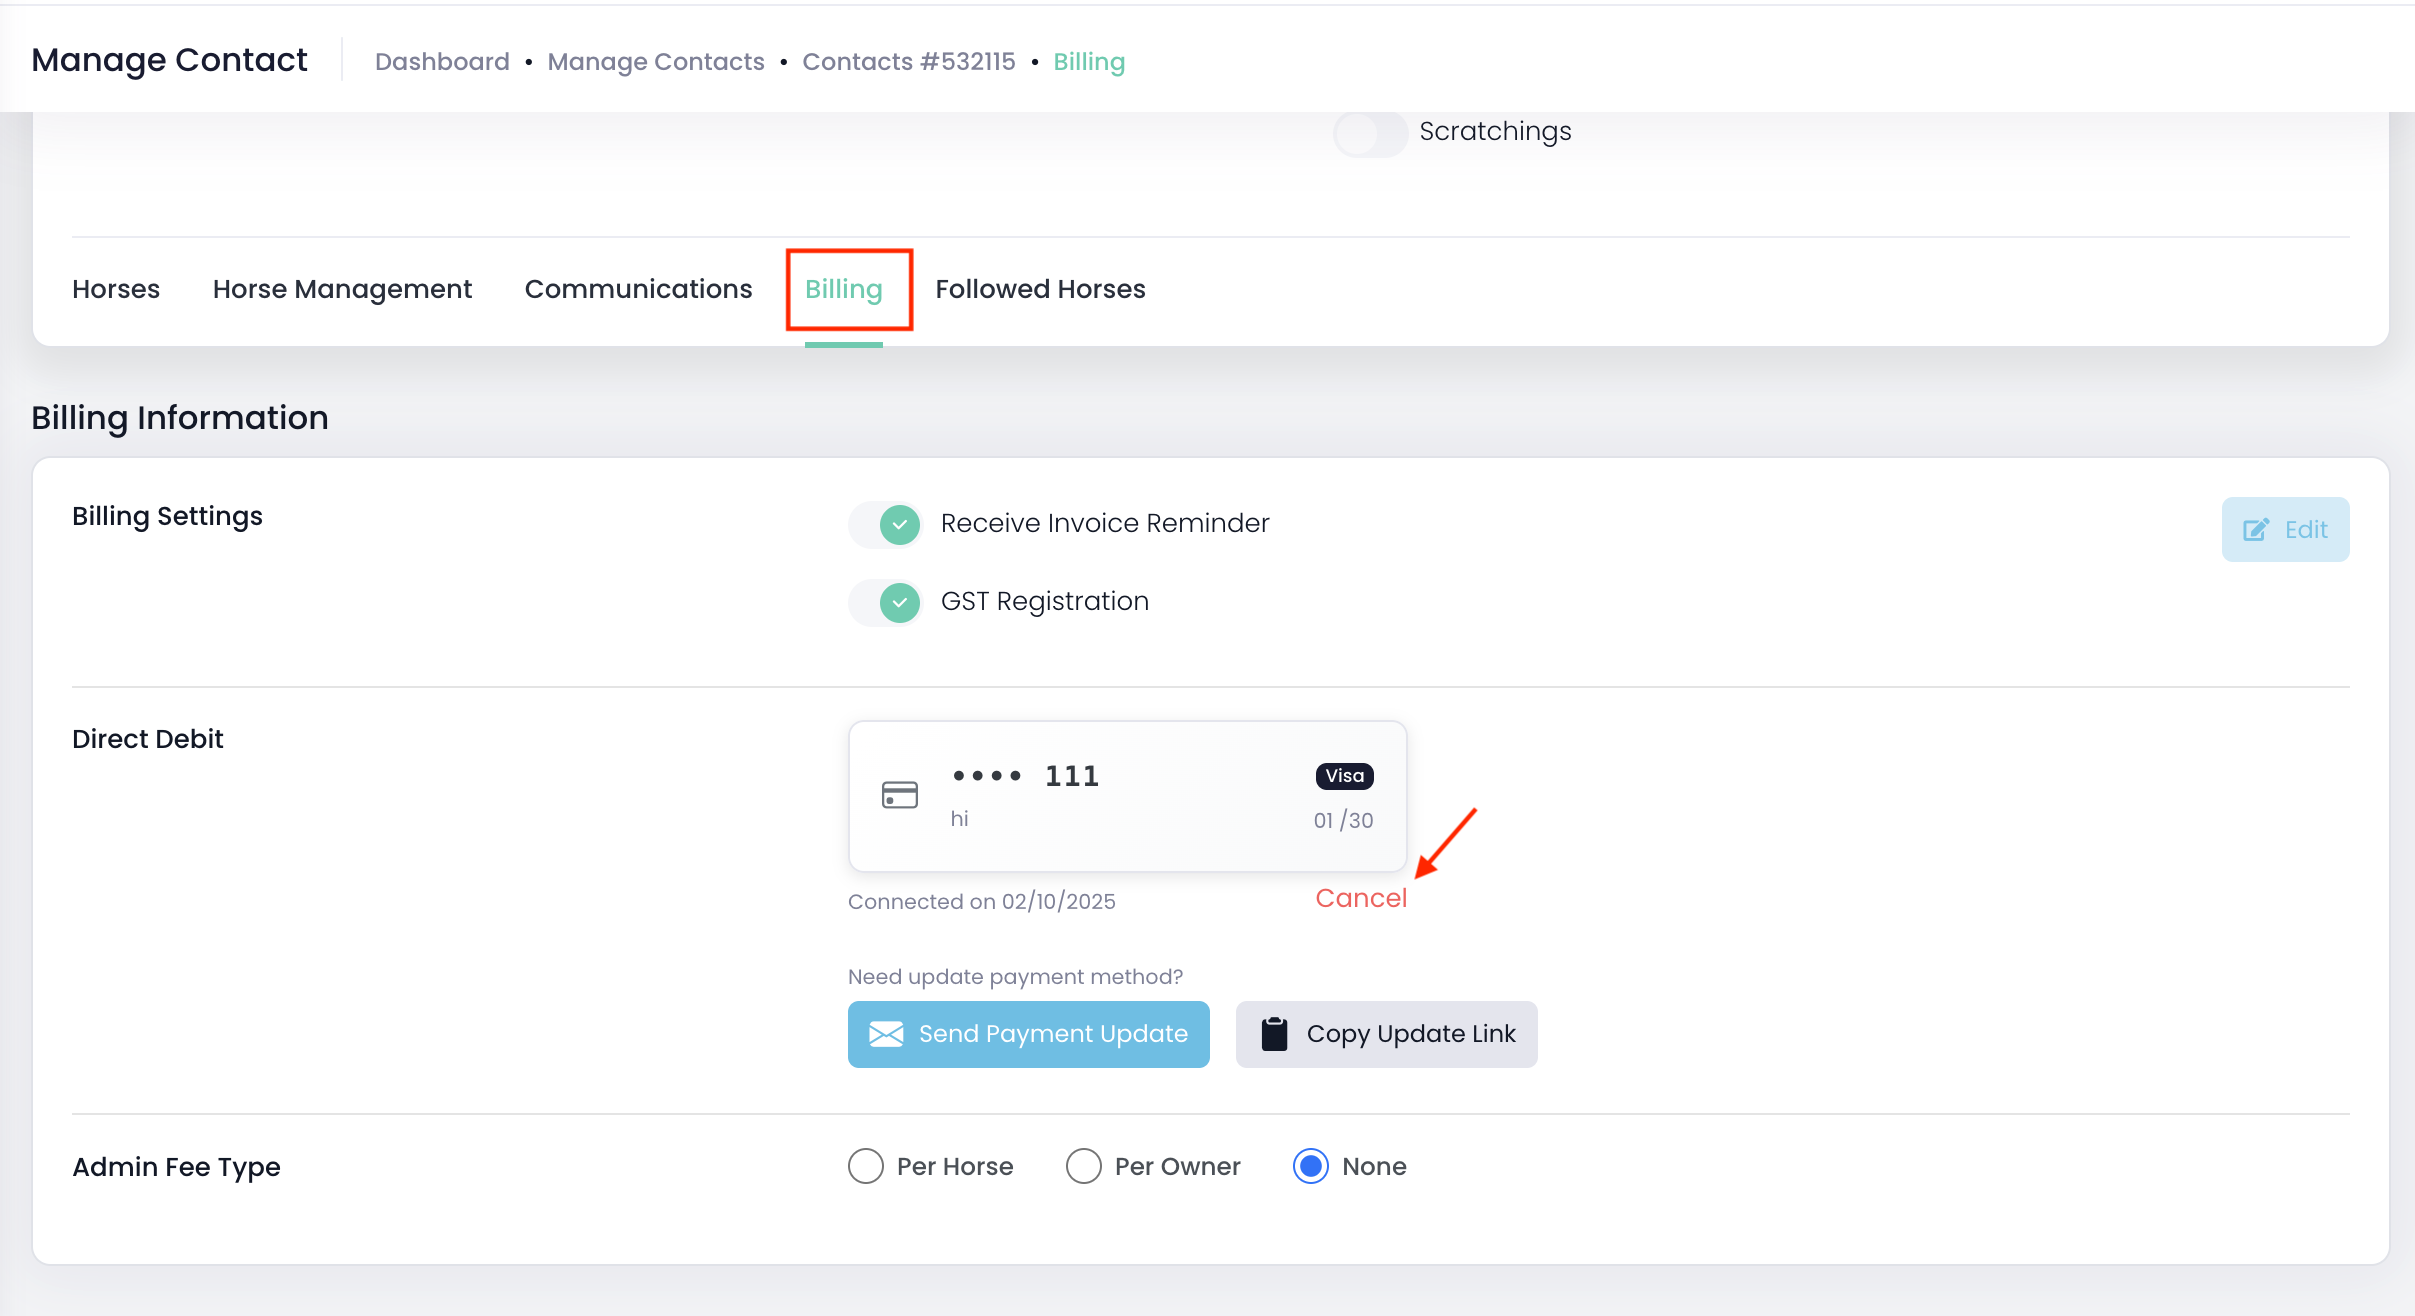Turn off GST Registration toggle

(x=886, y=602)
